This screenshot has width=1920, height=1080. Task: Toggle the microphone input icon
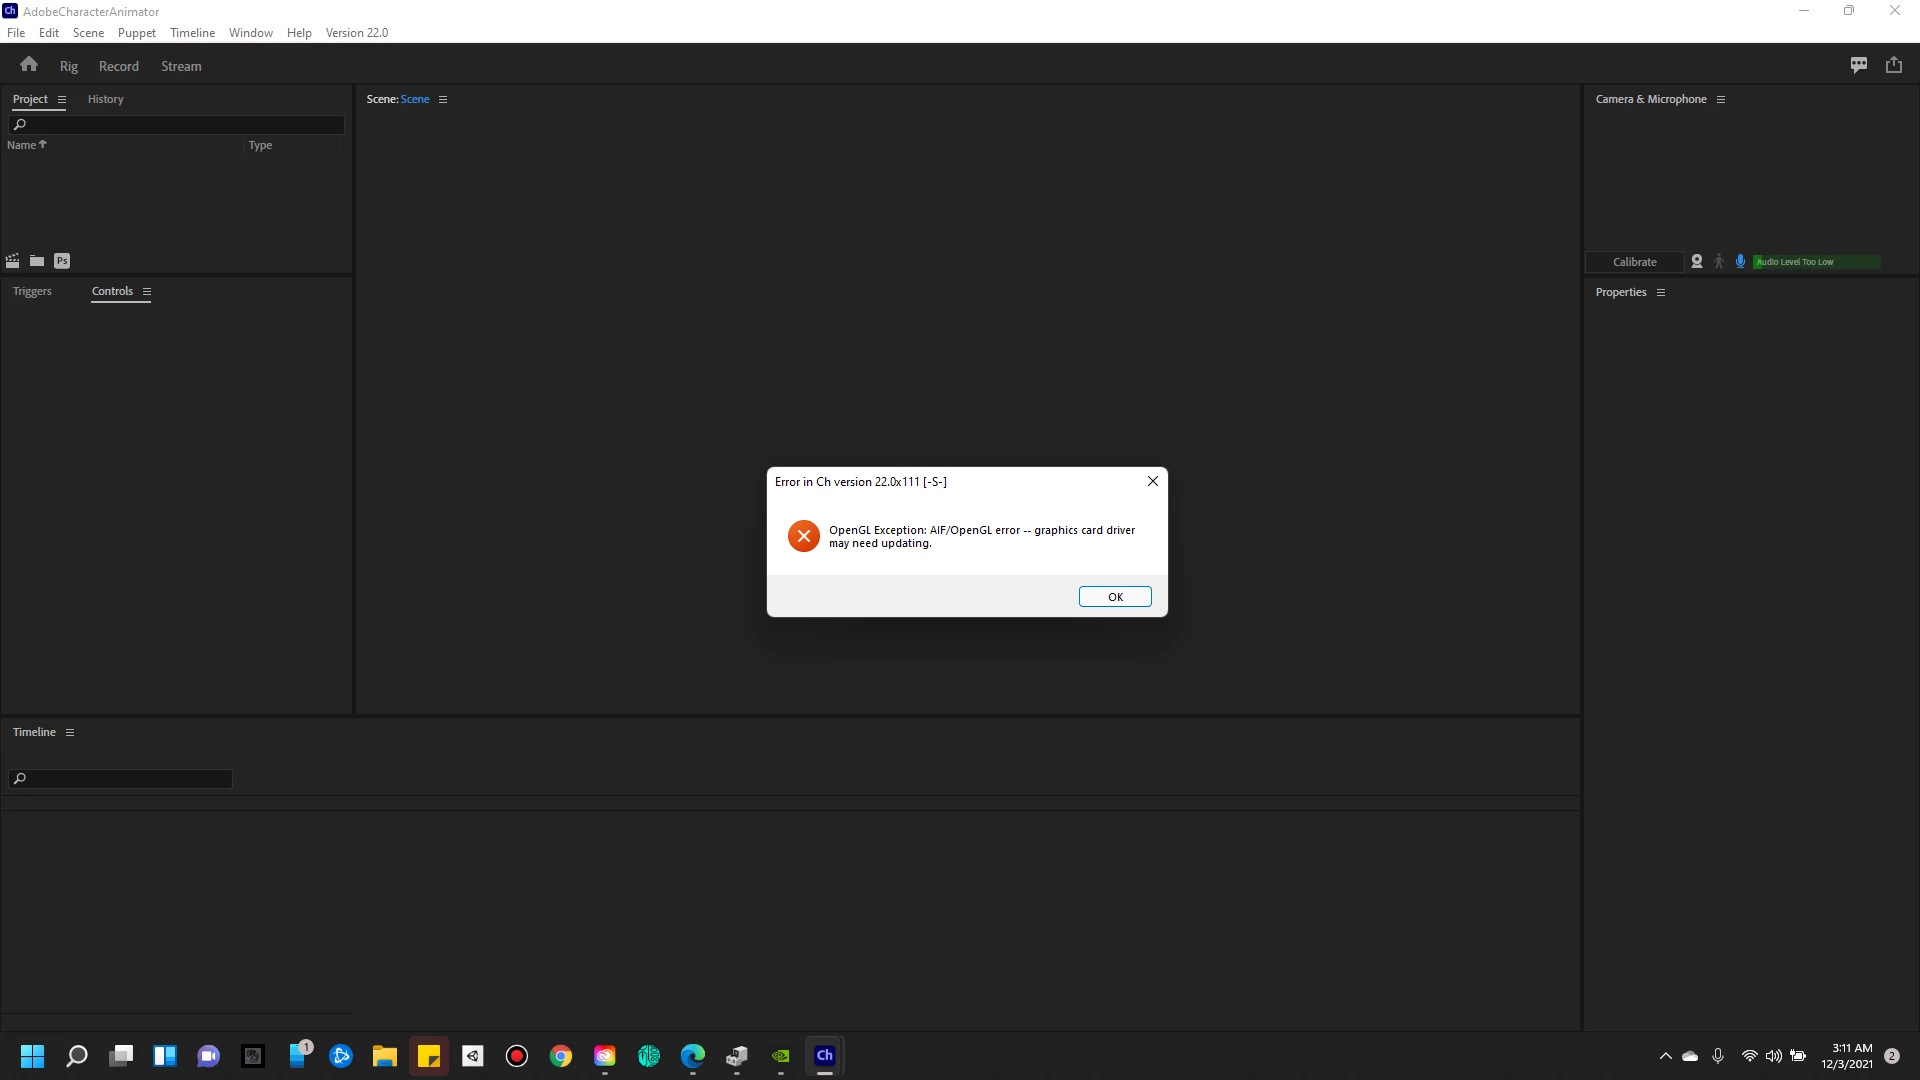click(1740, 262)
